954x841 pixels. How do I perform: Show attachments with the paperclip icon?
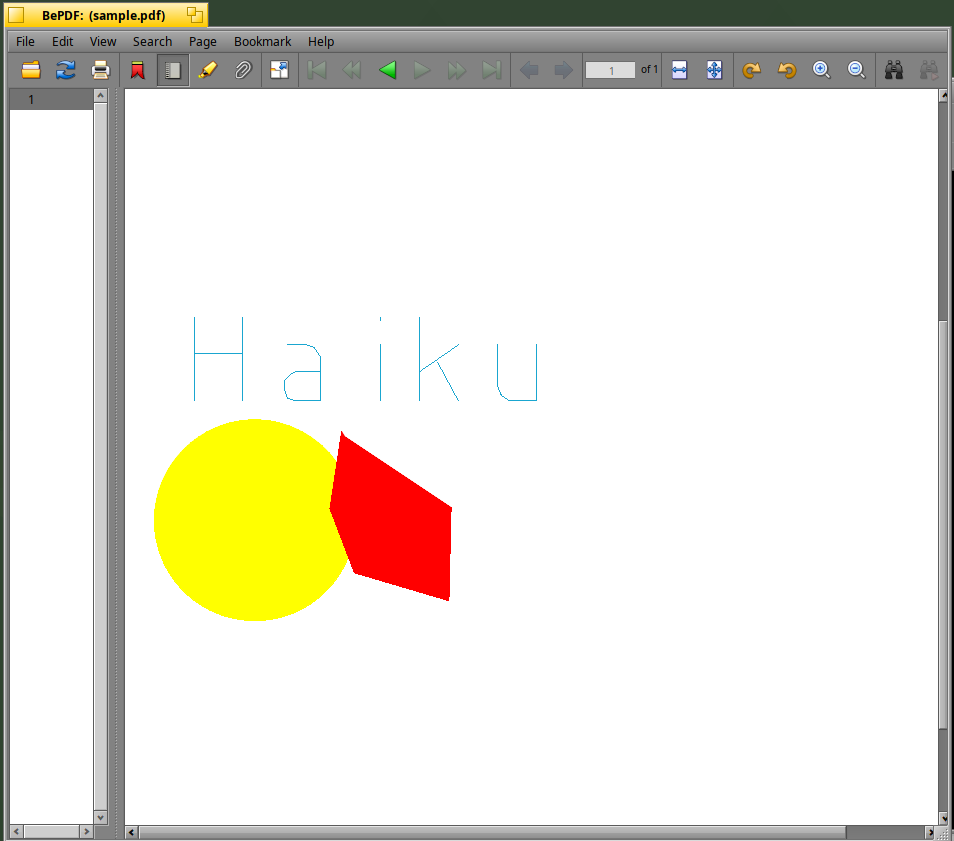[x=243, y=70]
